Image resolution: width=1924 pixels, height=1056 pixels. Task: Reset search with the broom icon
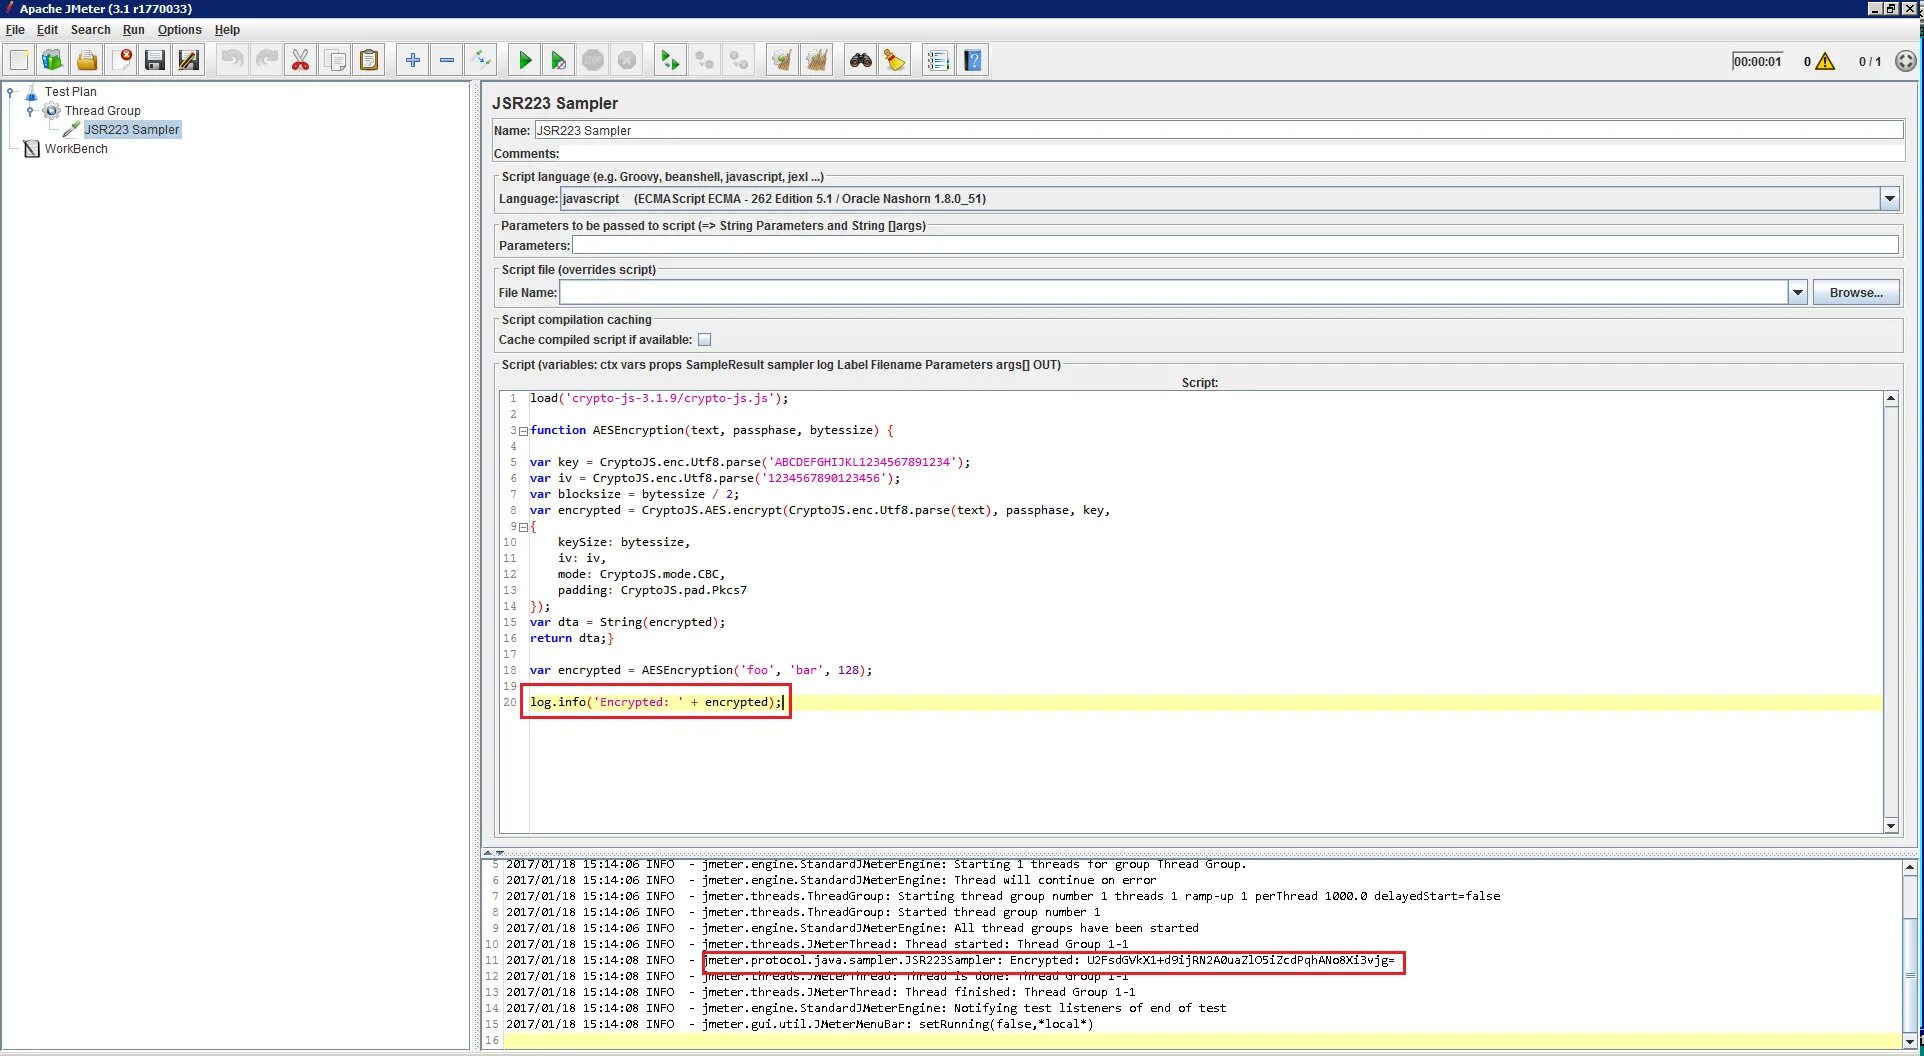pos(895,61)
